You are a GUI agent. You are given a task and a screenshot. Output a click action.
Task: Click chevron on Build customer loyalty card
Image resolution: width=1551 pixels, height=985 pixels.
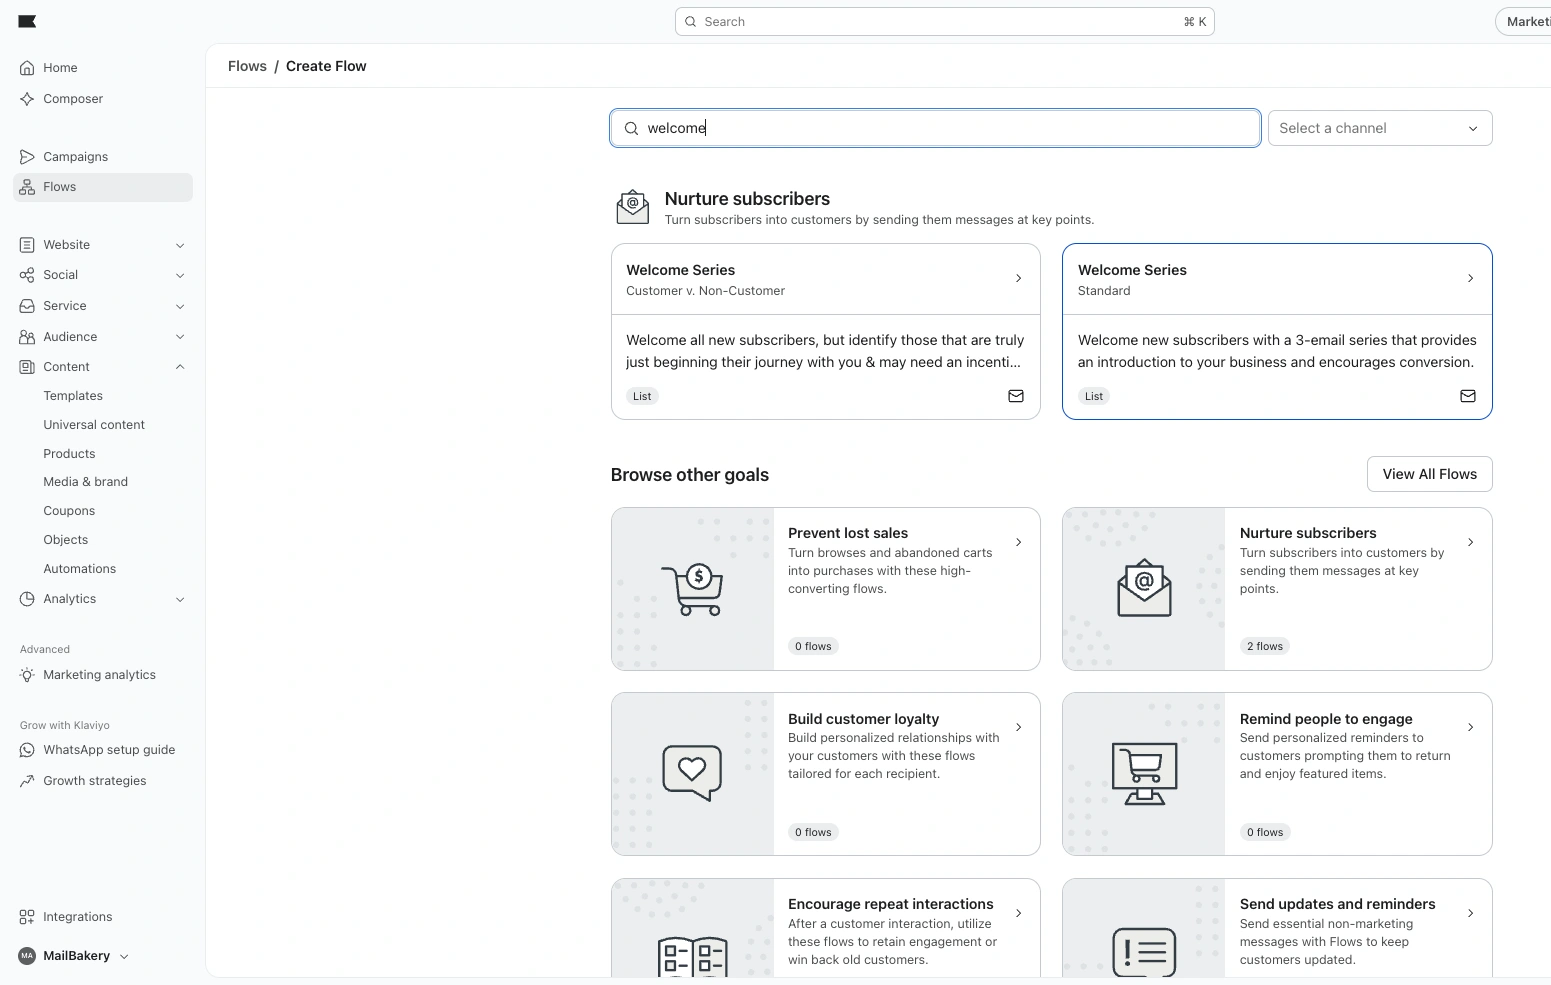point(1018,727)
